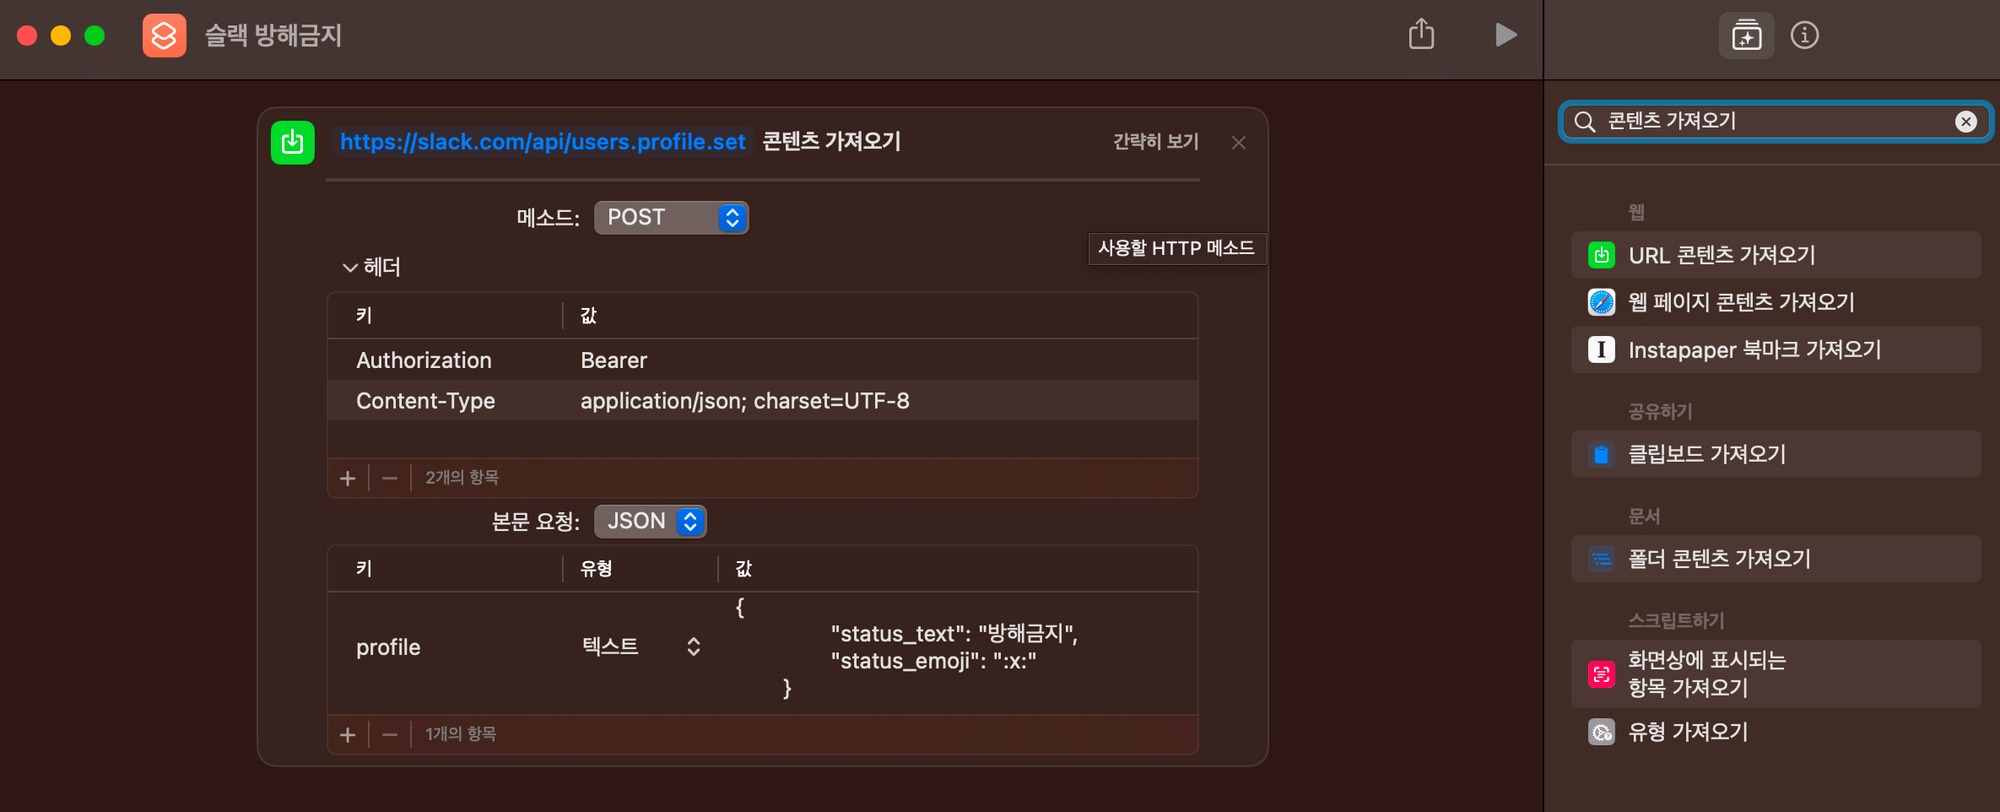Screen dimensions: 2000x812
Task: Click the magnifier icon in search field
Action: 1584,122
